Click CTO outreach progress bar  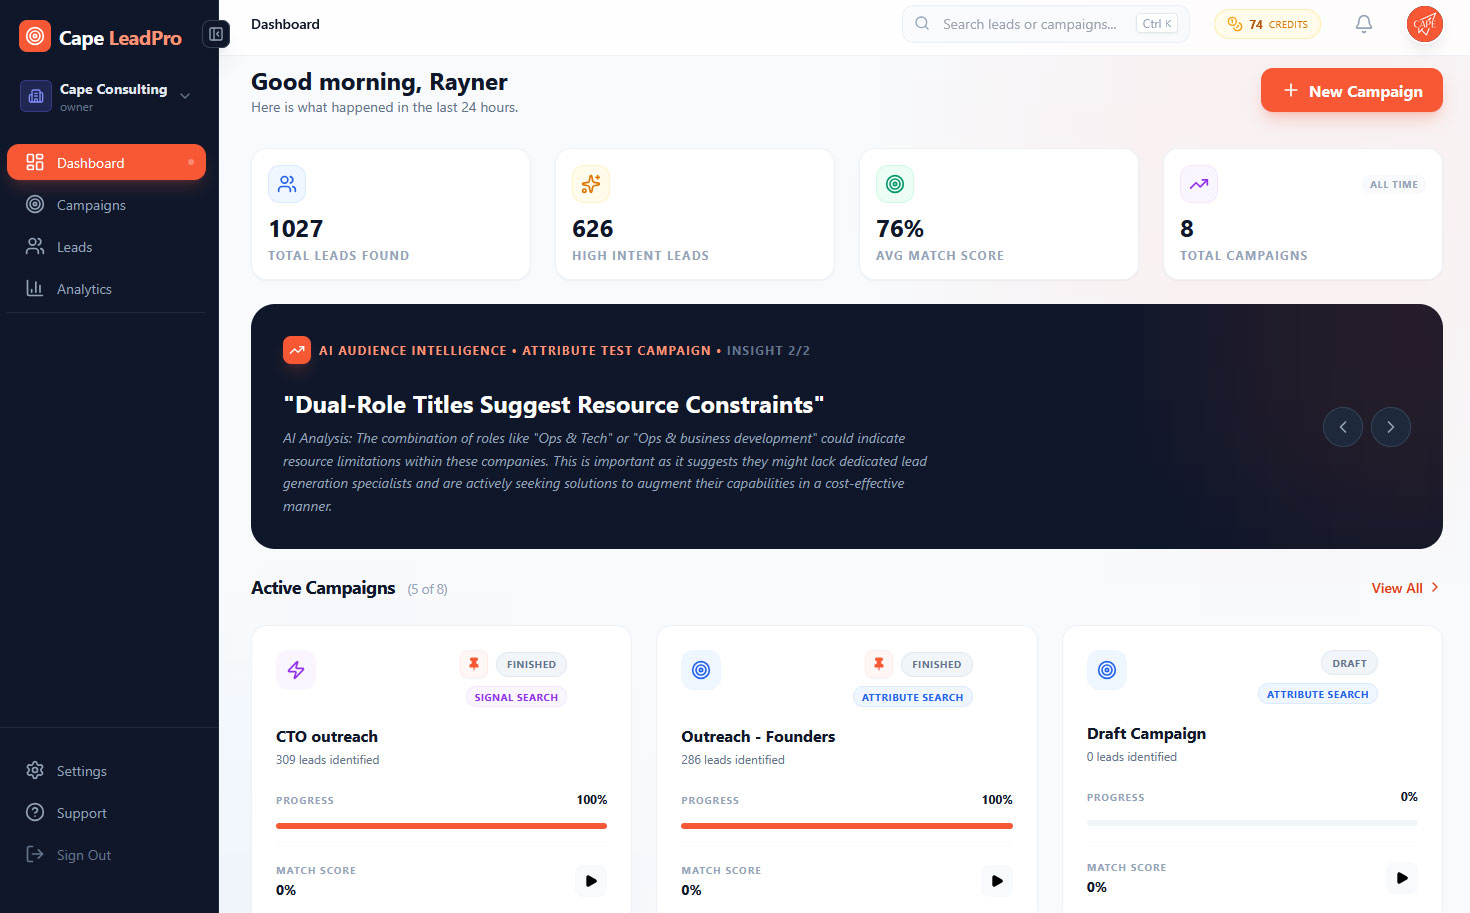441,826
